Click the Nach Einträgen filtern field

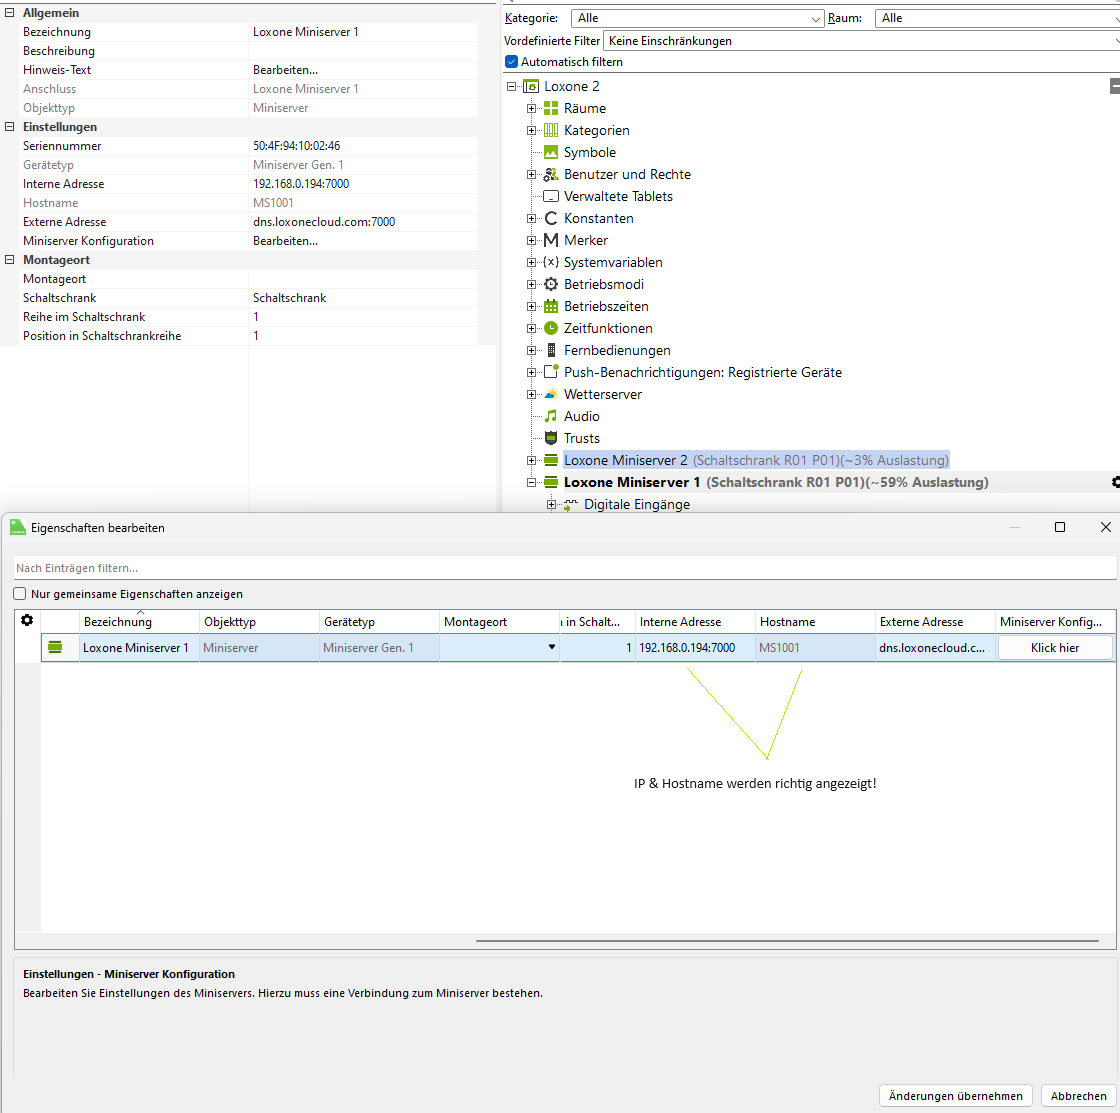click(565, 568)
